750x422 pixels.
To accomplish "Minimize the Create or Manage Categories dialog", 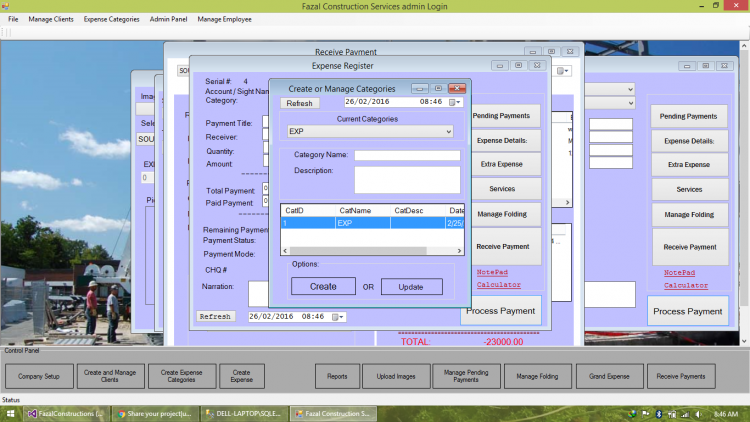I will (419, 89).
